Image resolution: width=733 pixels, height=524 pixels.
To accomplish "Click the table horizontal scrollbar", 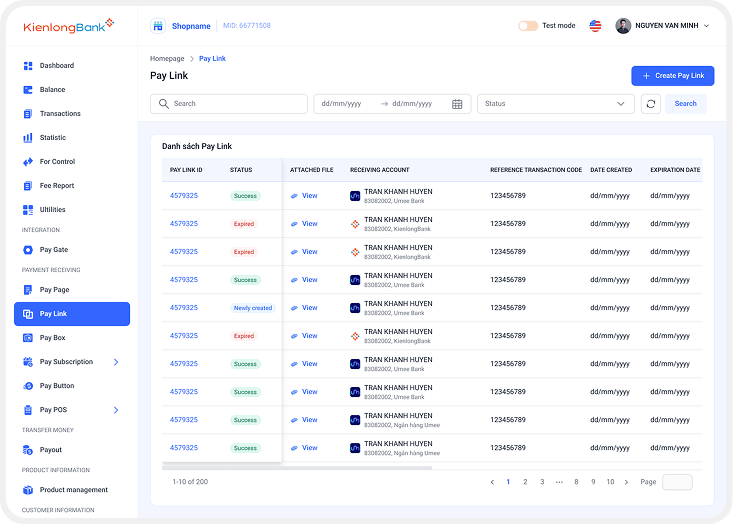I will click(x=297, y=467).
